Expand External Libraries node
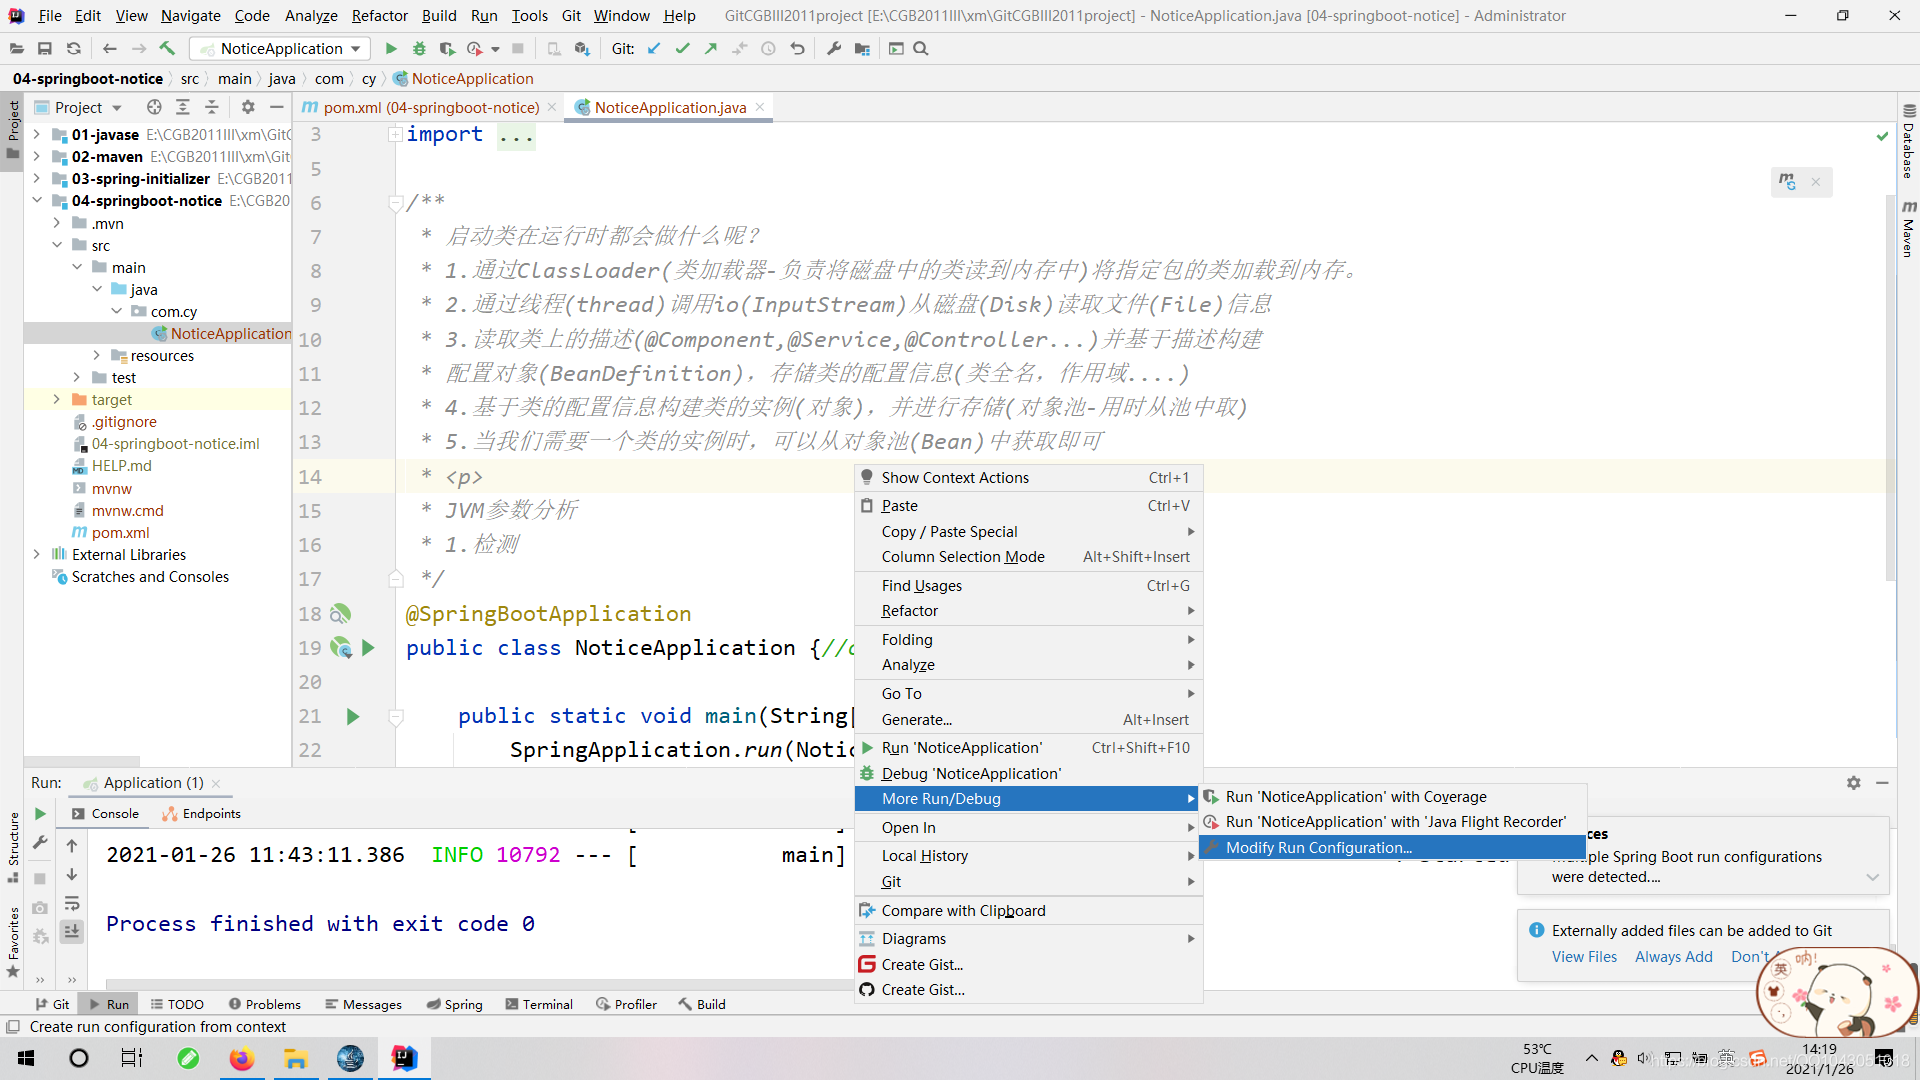 pos(37,554)
